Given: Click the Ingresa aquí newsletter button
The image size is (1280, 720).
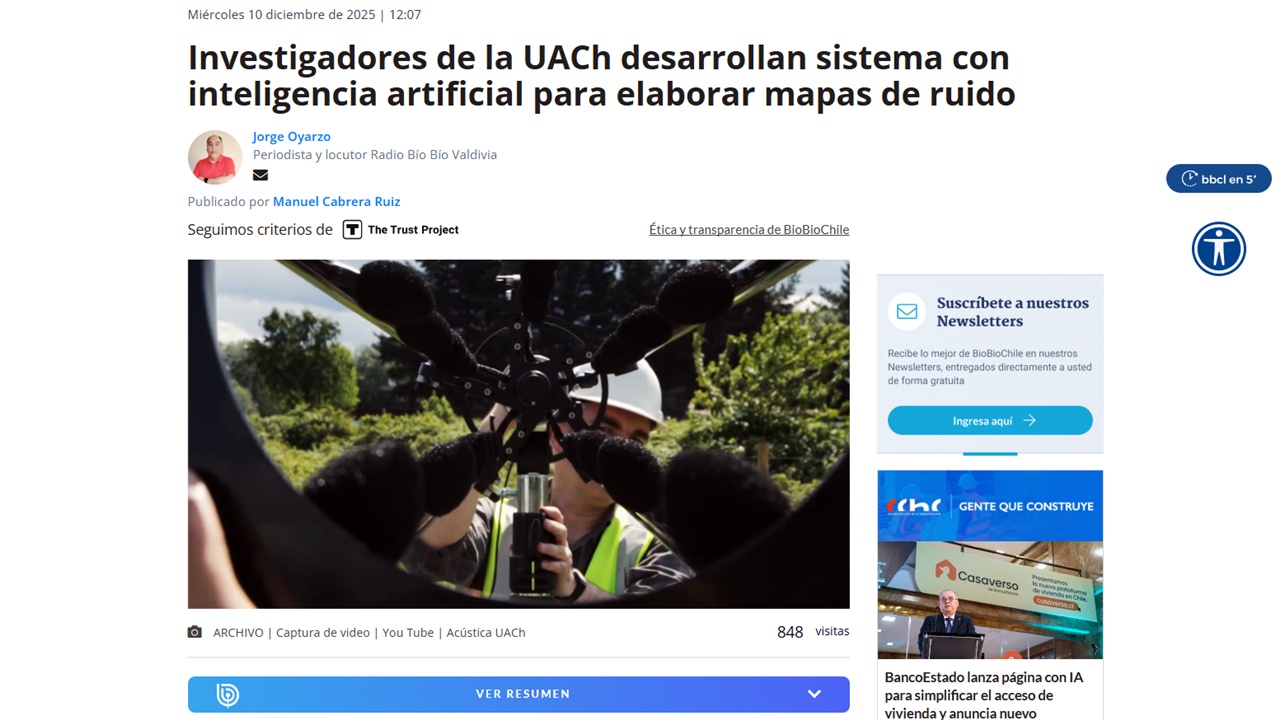Looking at the screenshot, I should click(x=990, y=421).
